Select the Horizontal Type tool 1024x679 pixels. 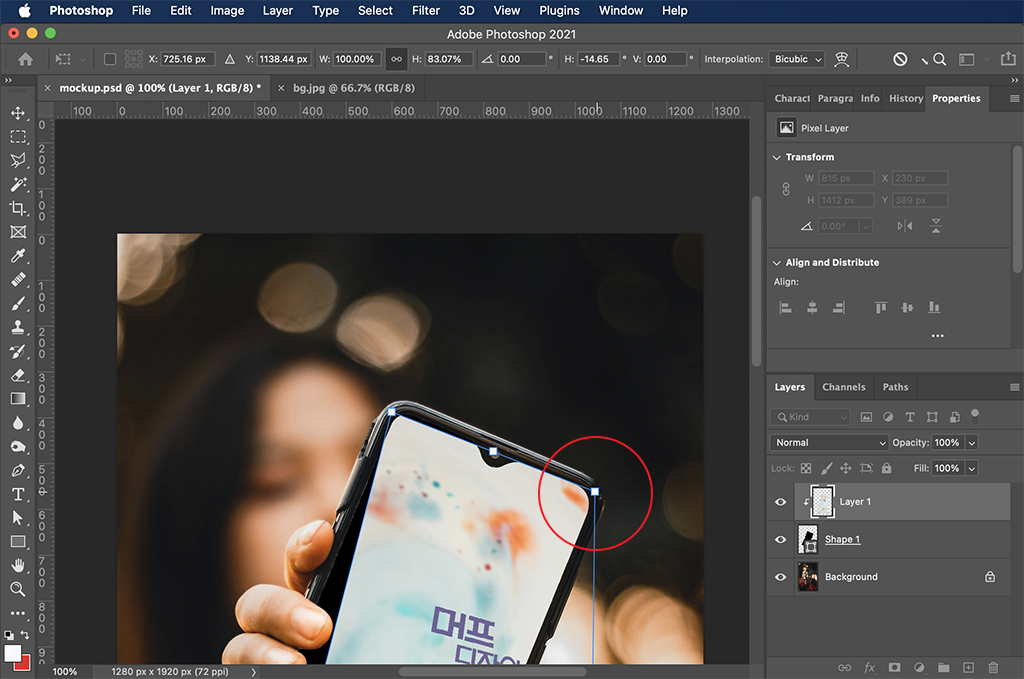tap(18, 494)
